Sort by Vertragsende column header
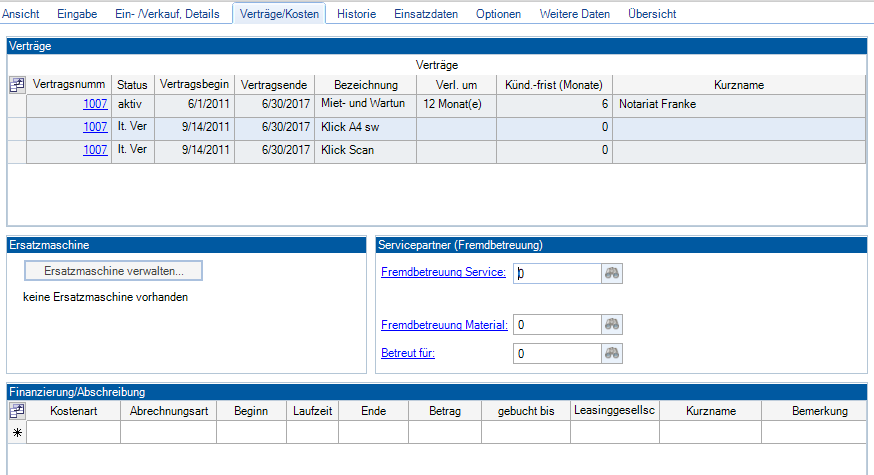 (274, 85)
